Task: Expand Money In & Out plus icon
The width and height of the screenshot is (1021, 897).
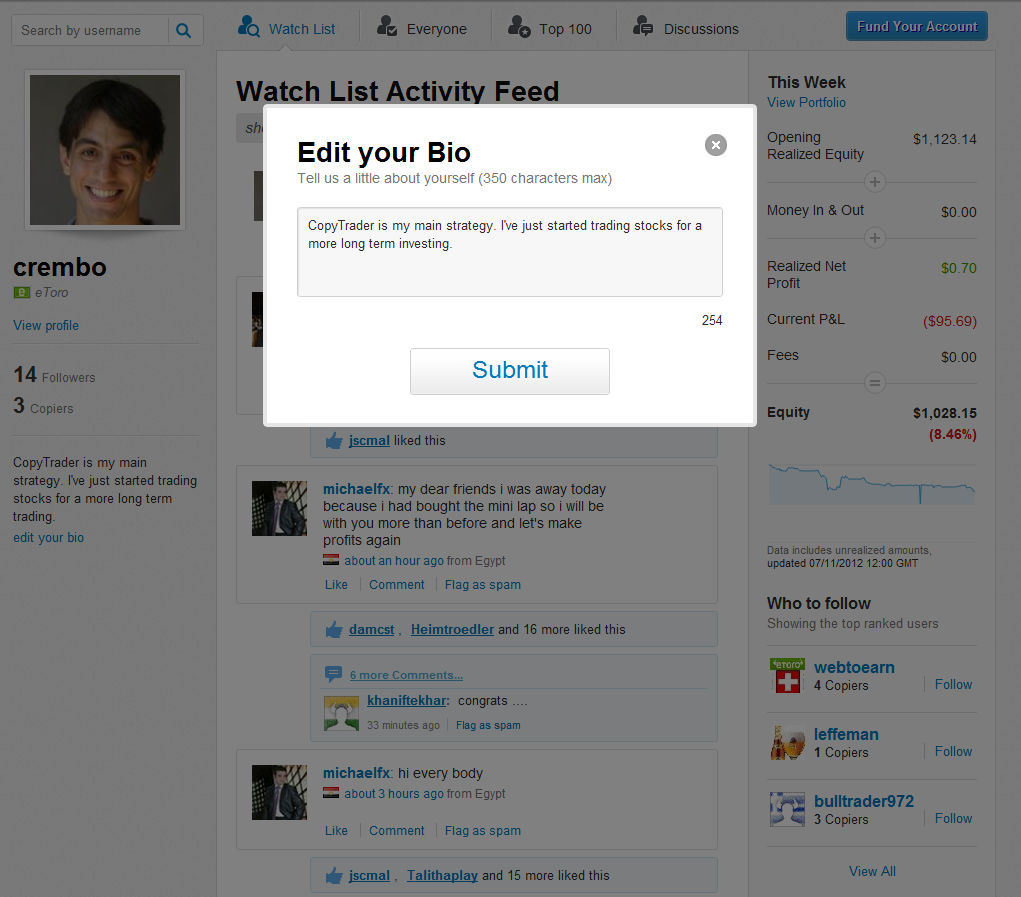Action: click(875, 238)
